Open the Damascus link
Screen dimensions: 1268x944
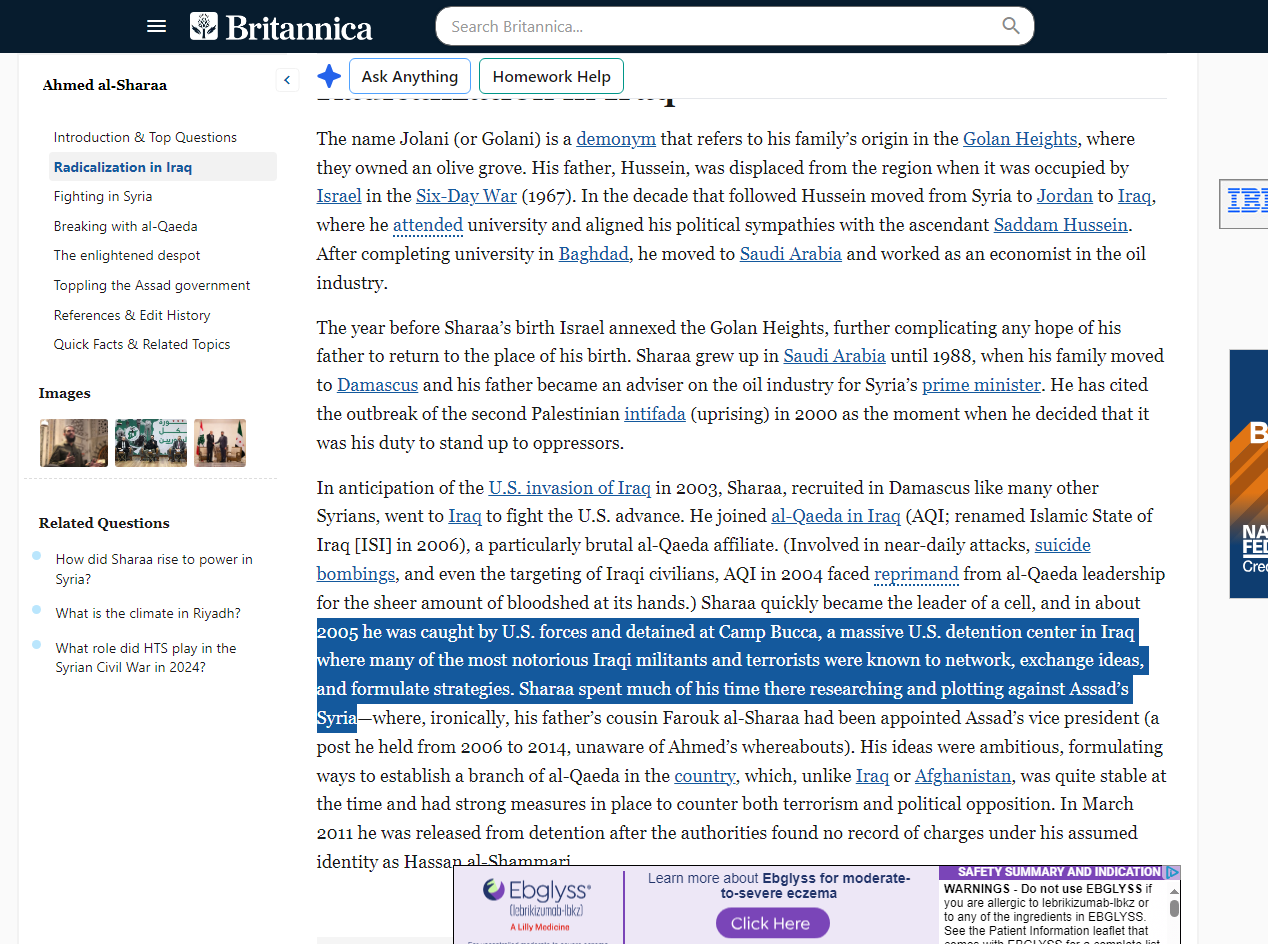tap(378, 385)
